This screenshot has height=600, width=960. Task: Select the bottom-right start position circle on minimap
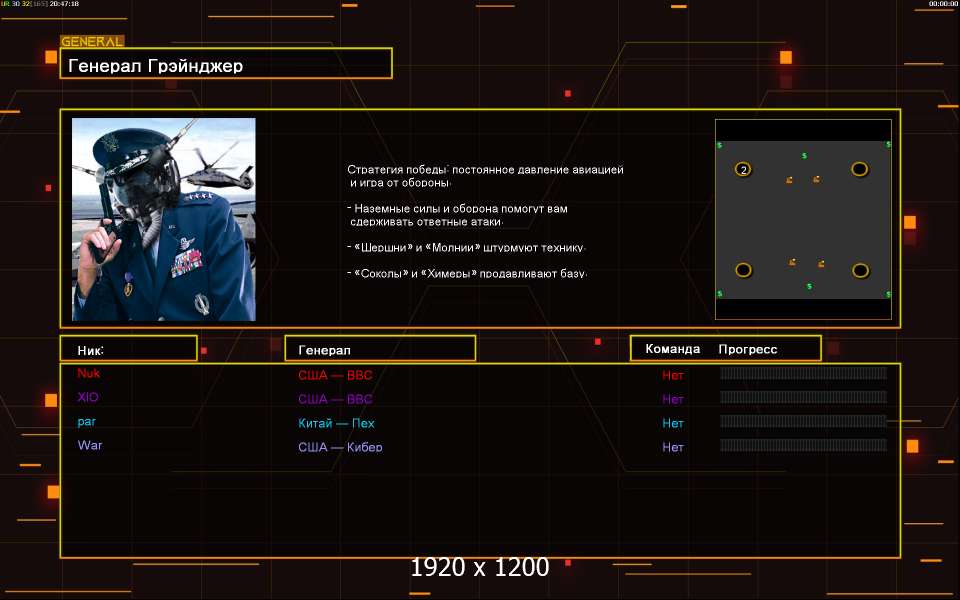(x=860, y=270)
